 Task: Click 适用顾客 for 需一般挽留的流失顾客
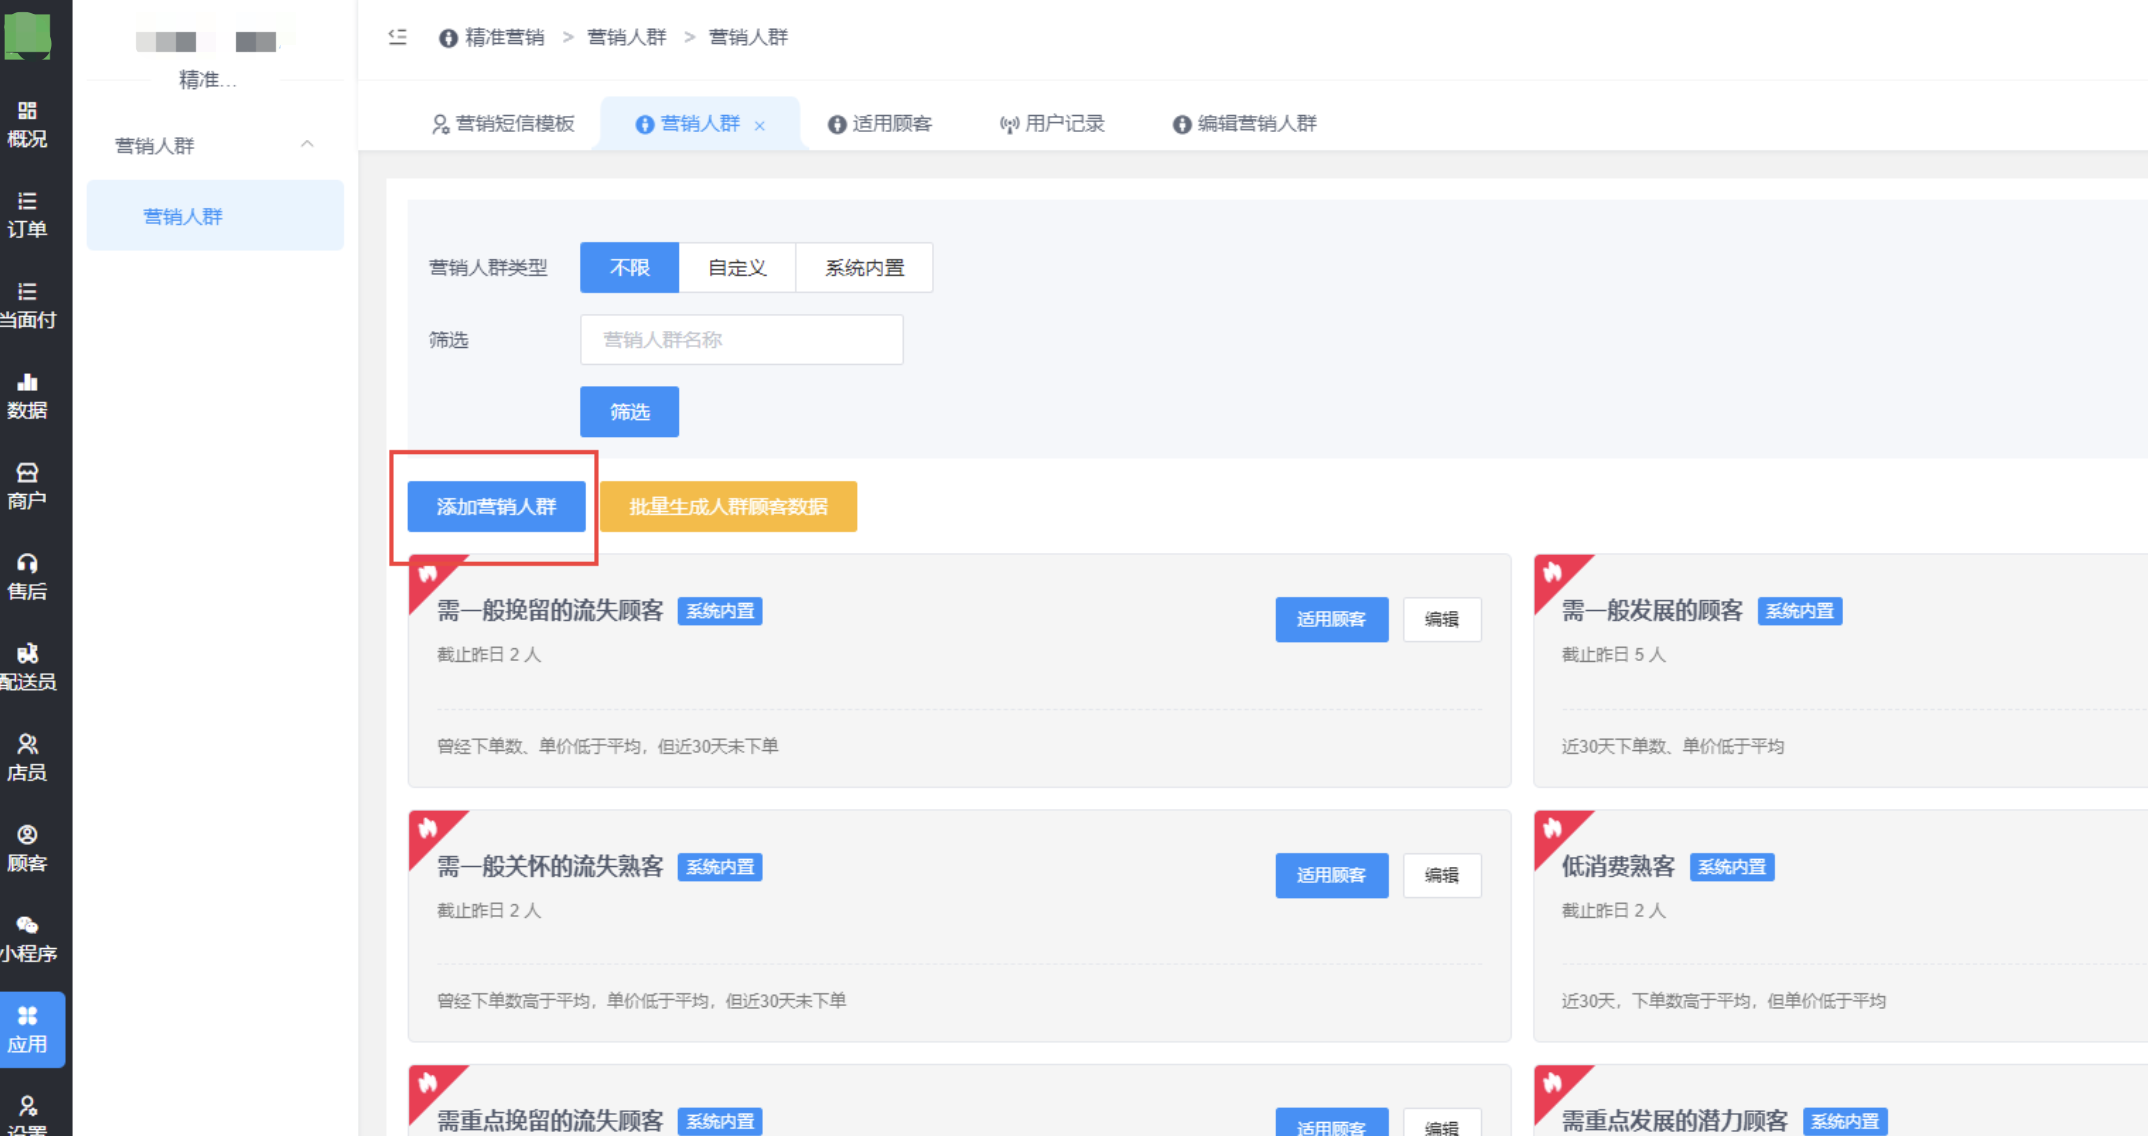(1332, 619)
